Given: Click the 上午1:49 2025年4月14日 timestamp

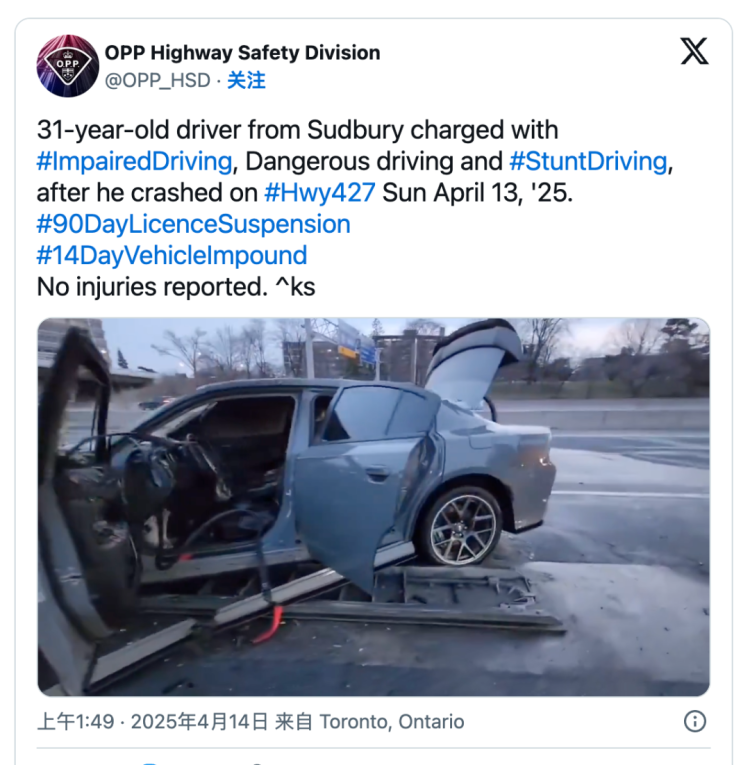Looking at the screenshot, I should pyautogui.click(x=152, y=722).
